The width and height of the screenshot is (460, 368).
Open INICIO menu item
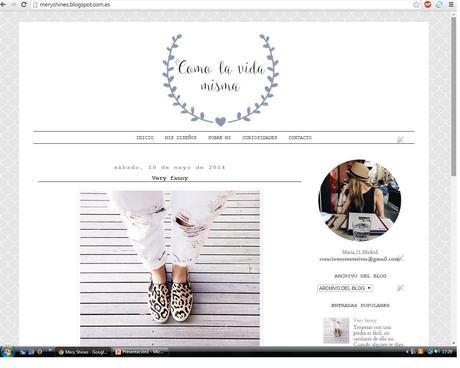(x=145, y=137)
